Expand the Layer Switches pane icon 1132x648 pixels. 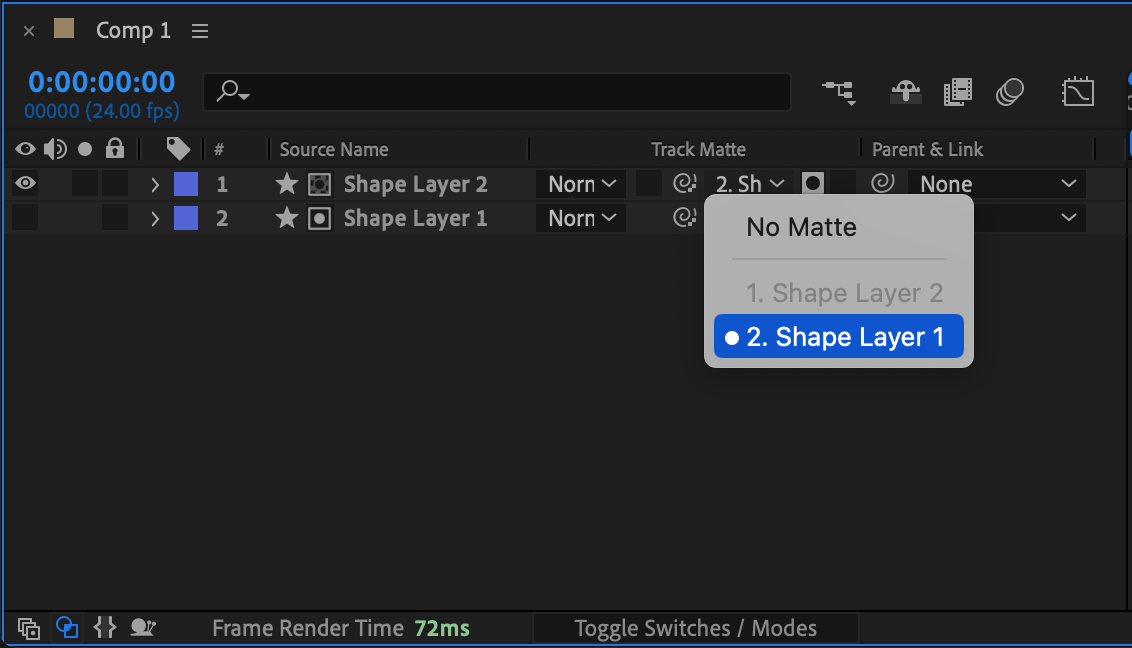point(29,628)
